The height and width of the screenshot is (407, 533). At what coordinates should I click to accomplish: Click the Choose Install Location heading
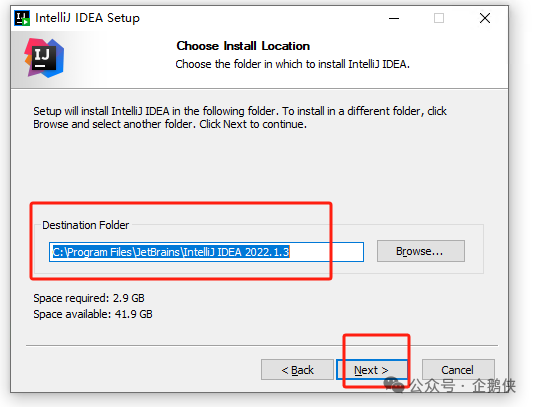pos(243,46)
